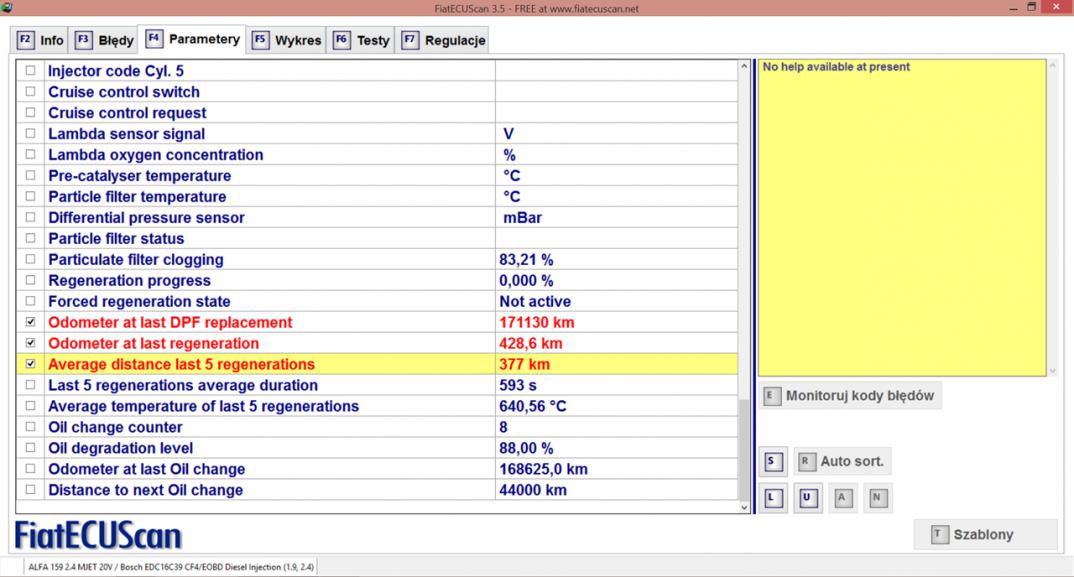Image resolution: width=1074 pixels, height=577 pixels.
Task: Open Szablony templates button
Action: [x=984, y=535]
